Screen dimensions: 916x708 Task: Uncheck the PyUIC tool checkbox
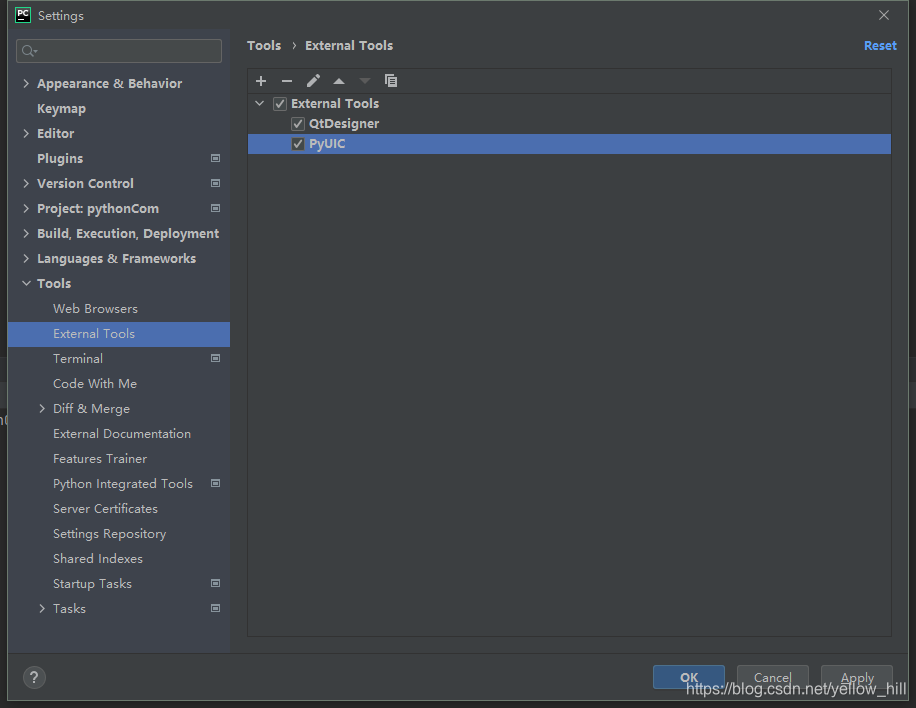coord(298,144)
